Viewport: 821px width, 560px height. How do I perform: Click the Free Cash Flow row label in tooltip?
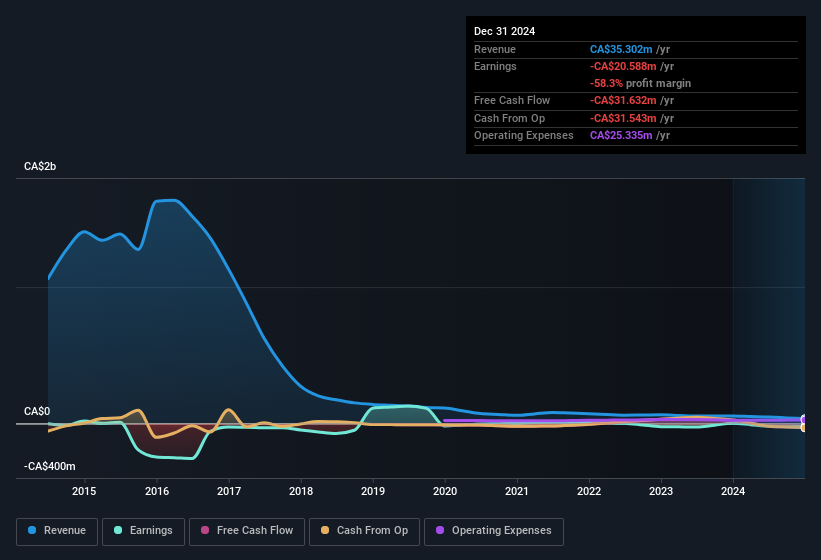(x=512, y=100)
